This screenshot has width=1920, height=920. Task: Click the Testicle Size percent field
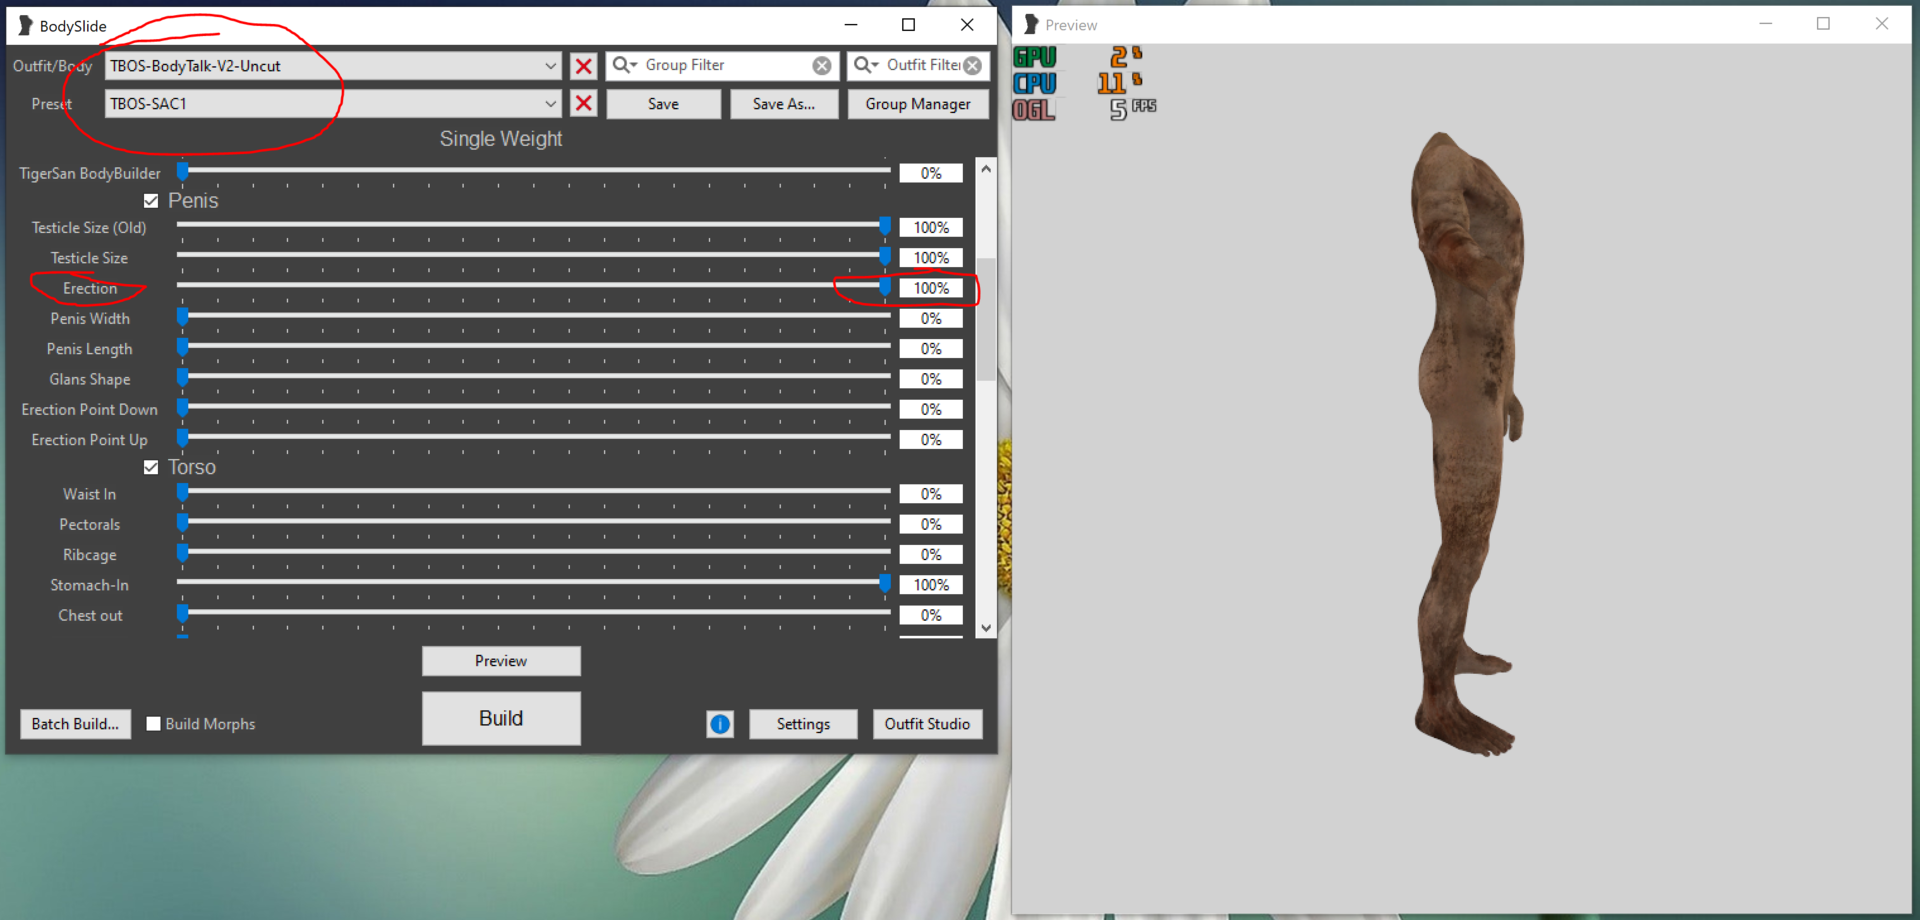tap(931, 258)
